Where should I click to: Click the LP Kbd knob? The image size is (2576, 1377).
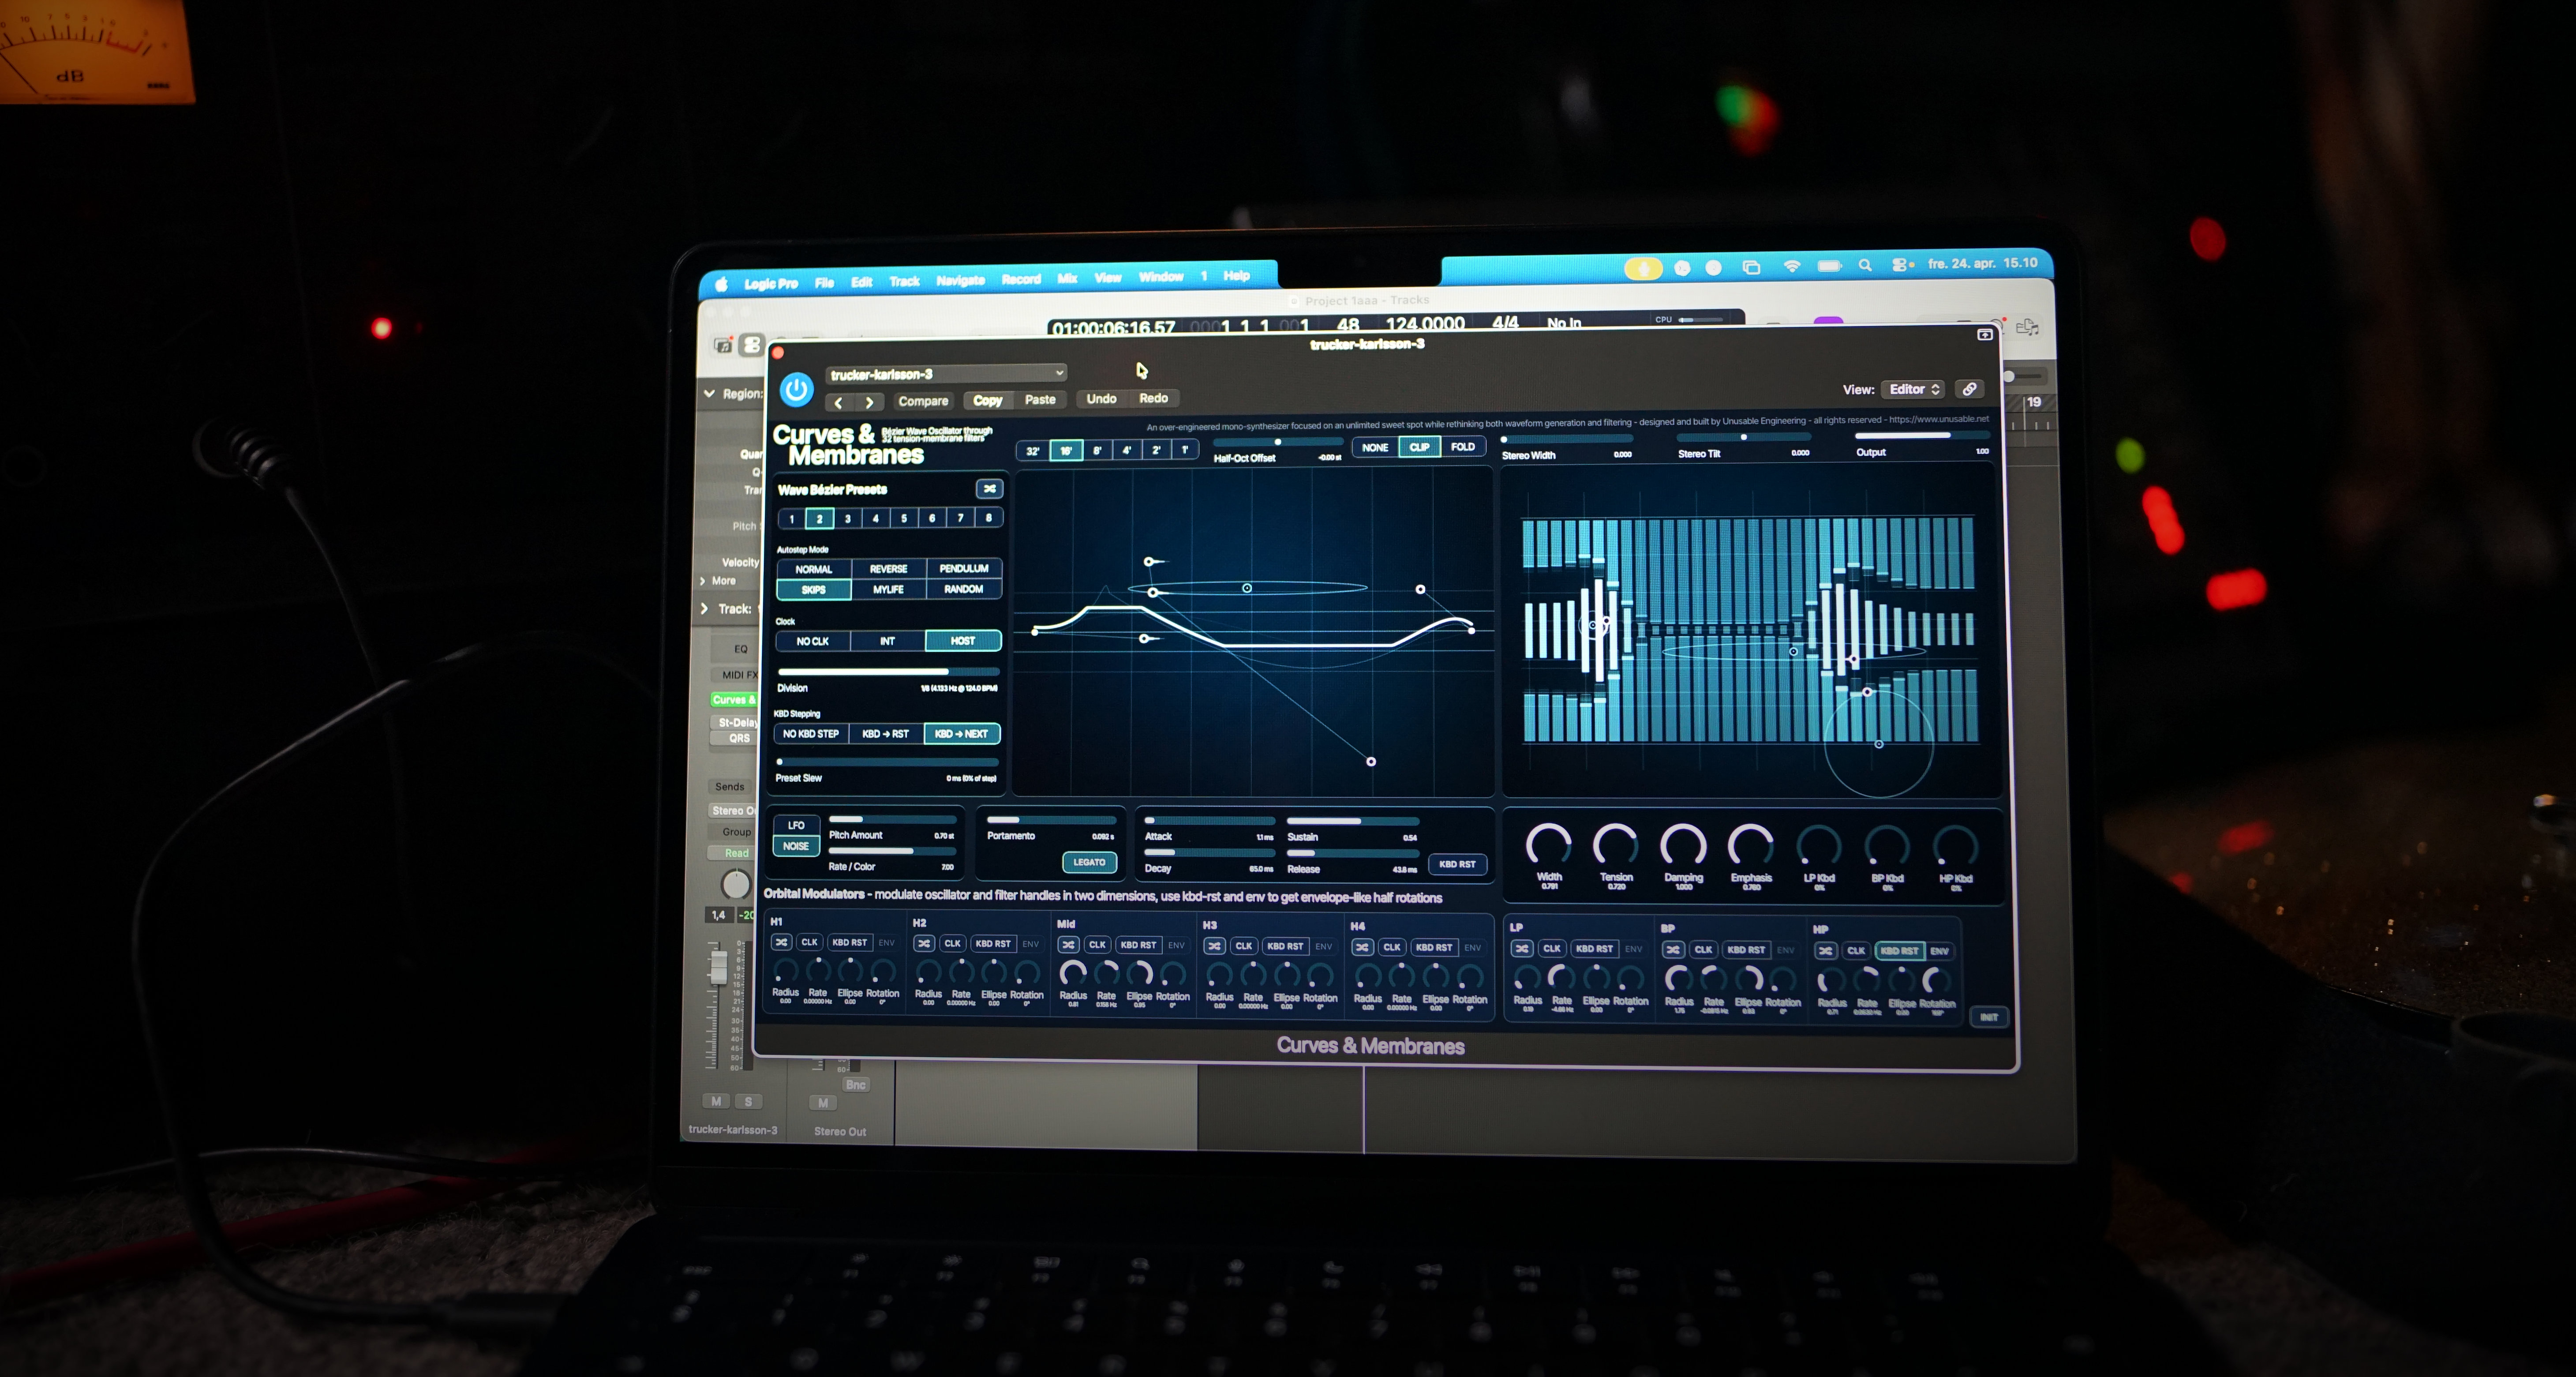pos(1819,847)
